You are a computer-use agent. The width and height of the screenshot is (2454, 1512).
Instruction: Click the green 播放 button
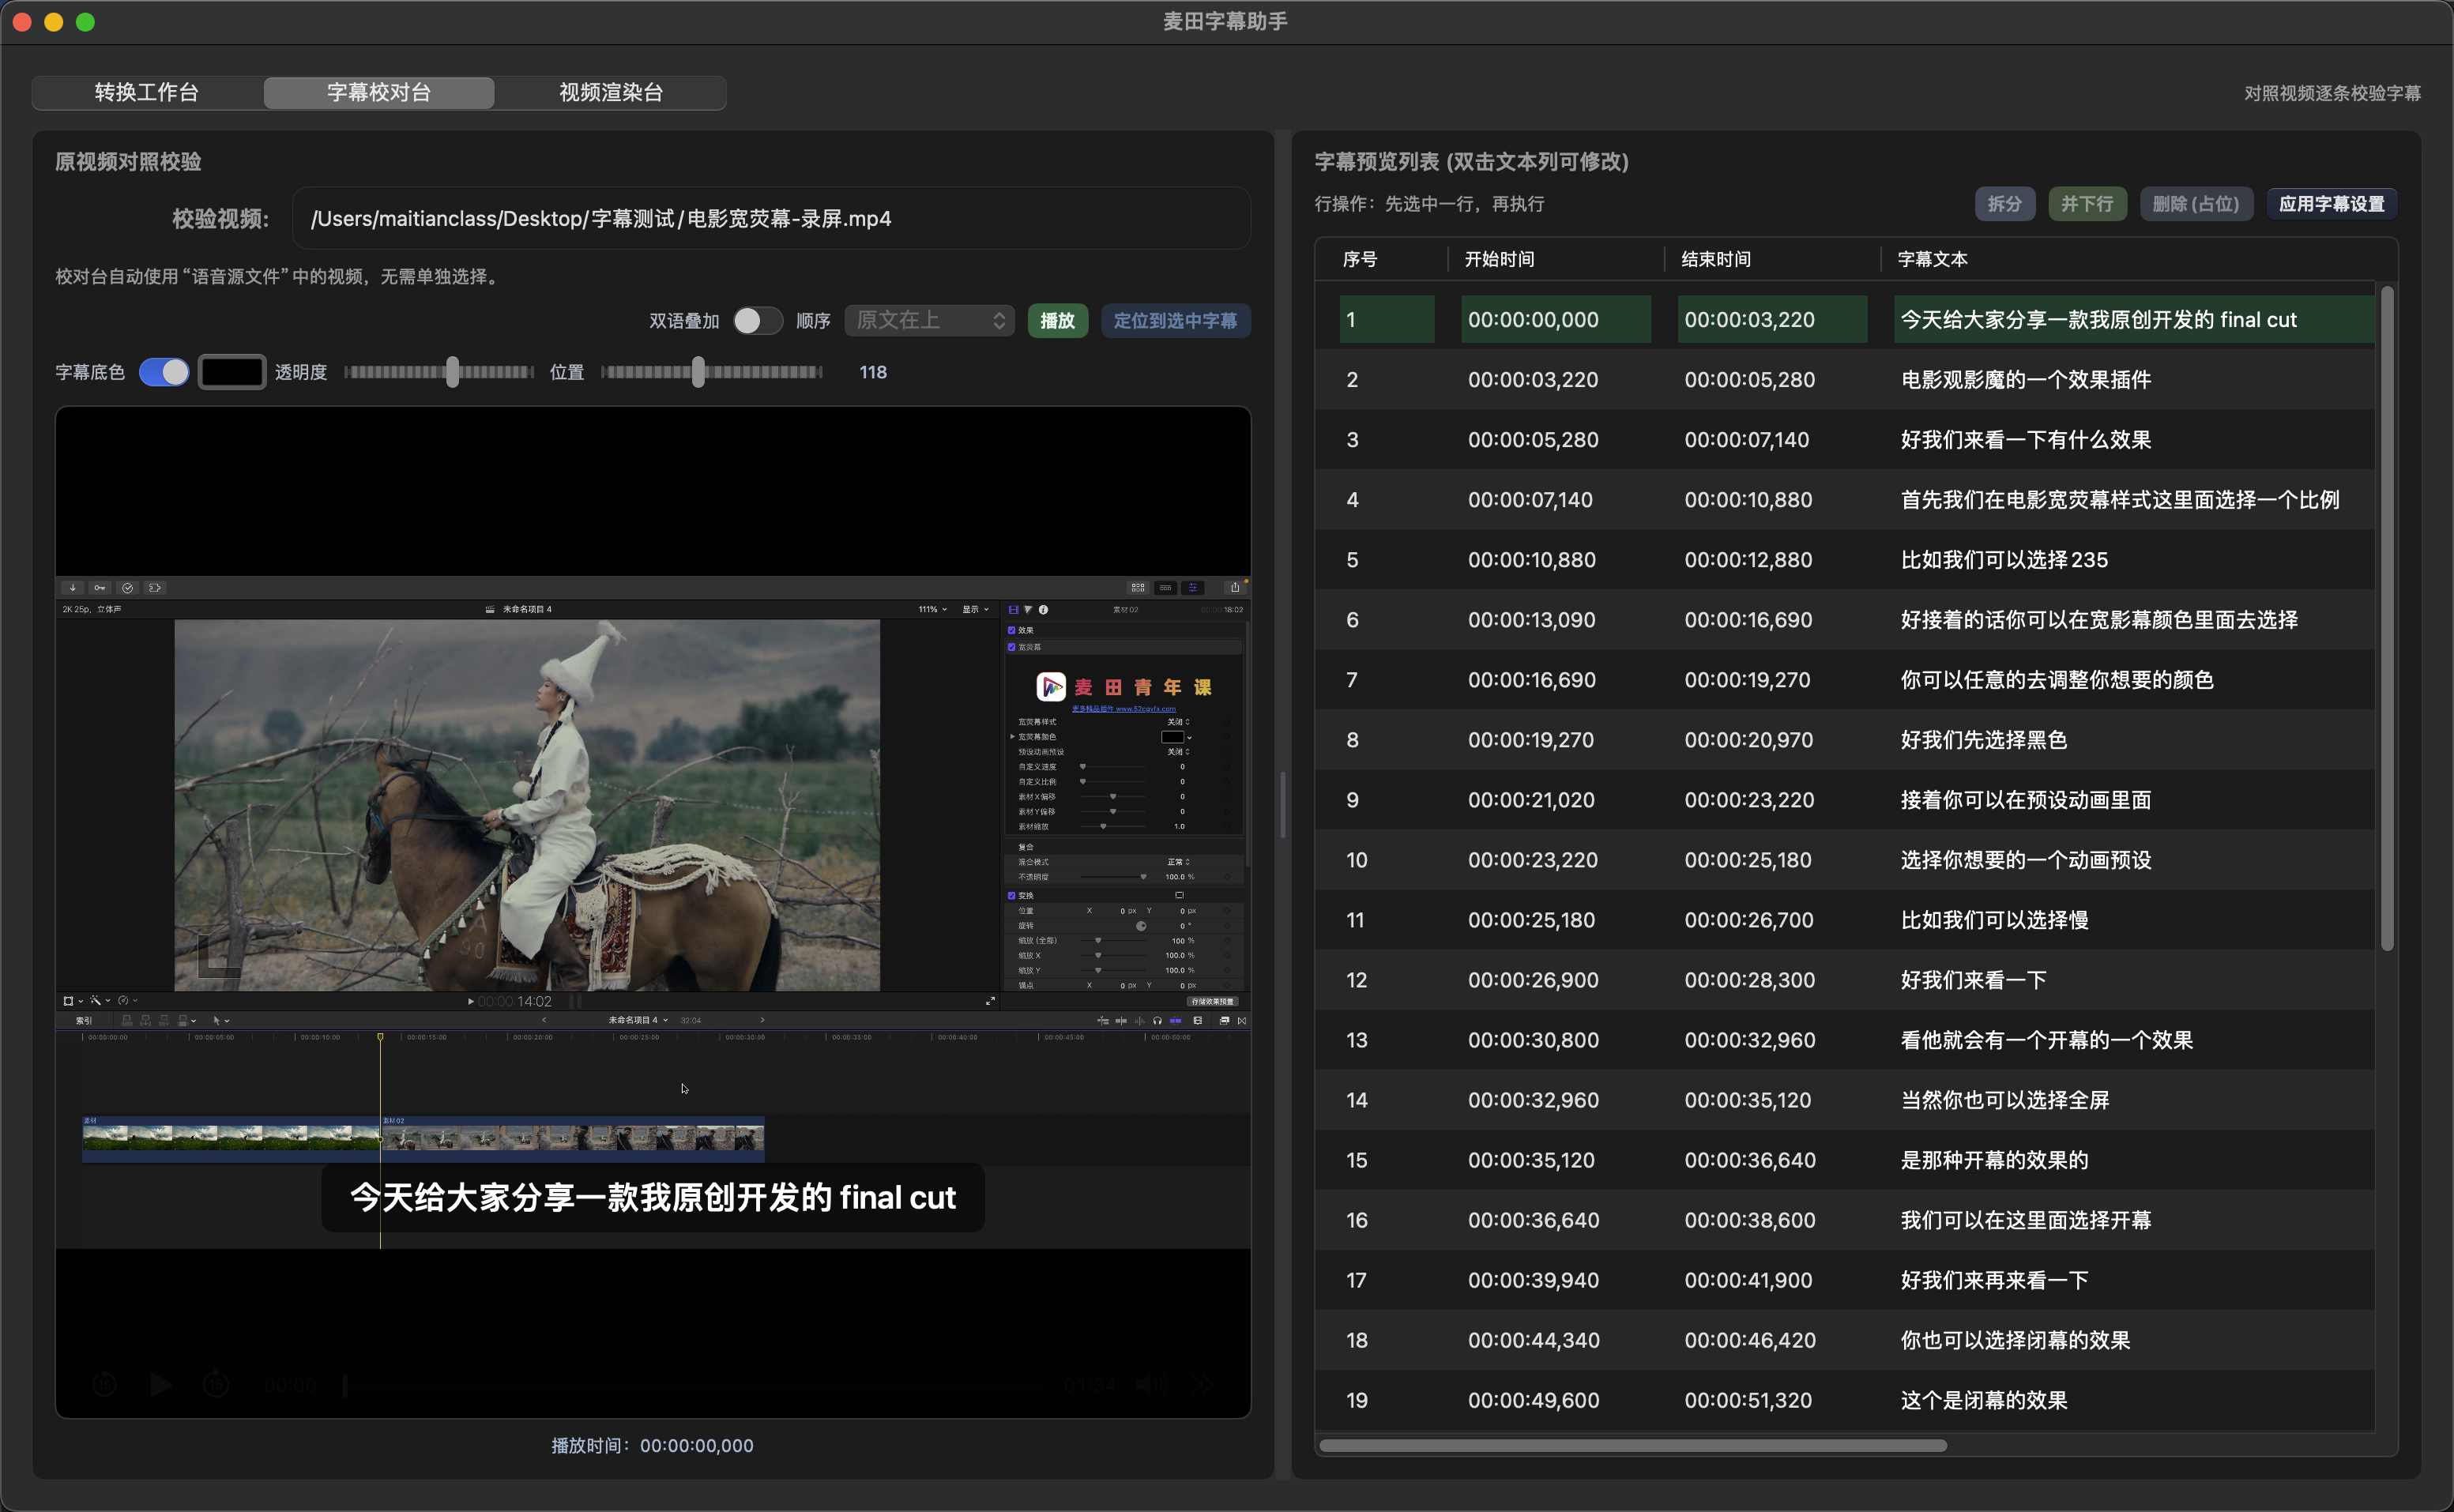pyautogui.click(x=1057, y=321)
